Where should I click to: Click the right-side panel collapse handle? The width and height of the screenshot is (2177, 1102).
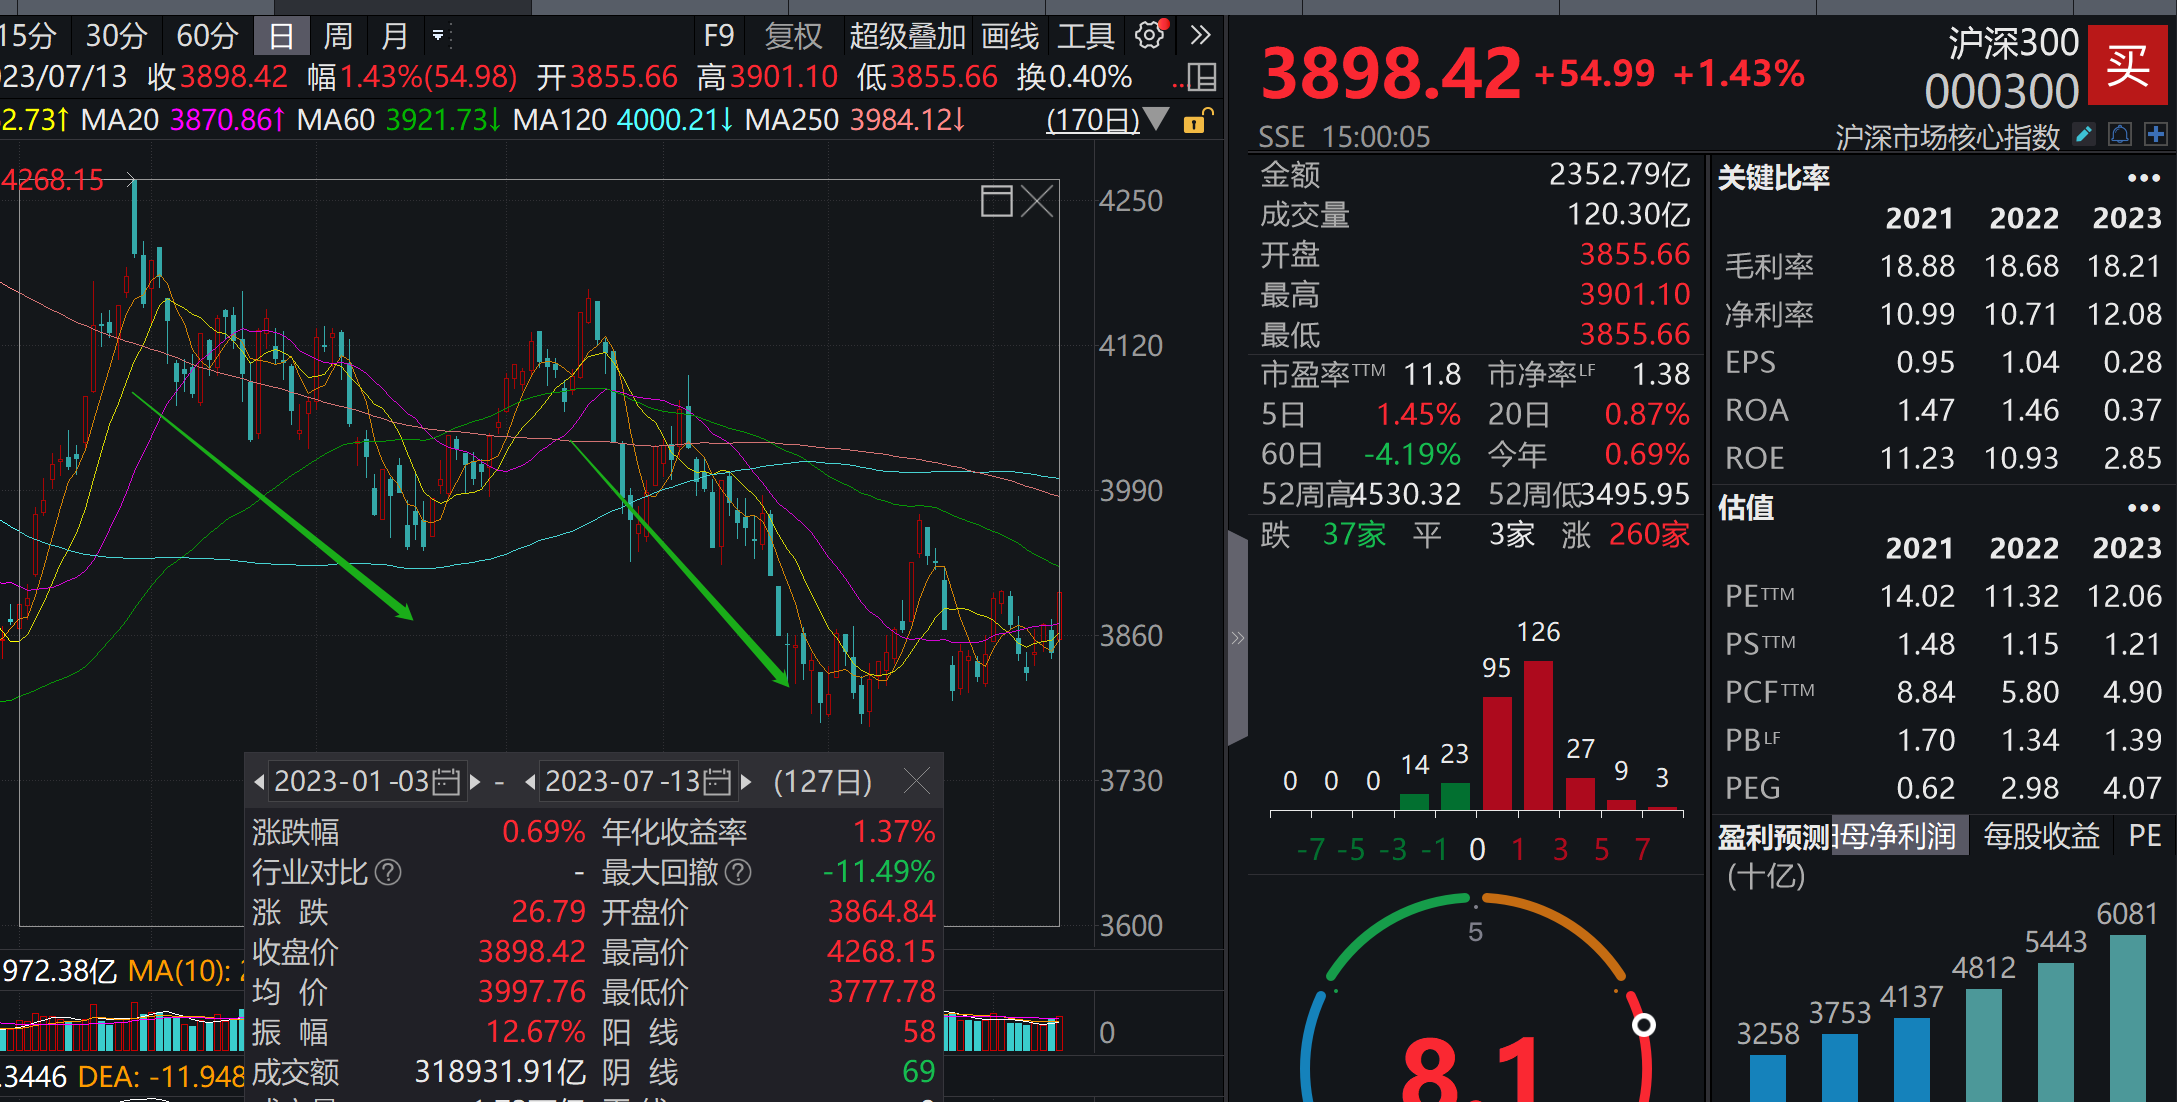[x=1238, y=637]
